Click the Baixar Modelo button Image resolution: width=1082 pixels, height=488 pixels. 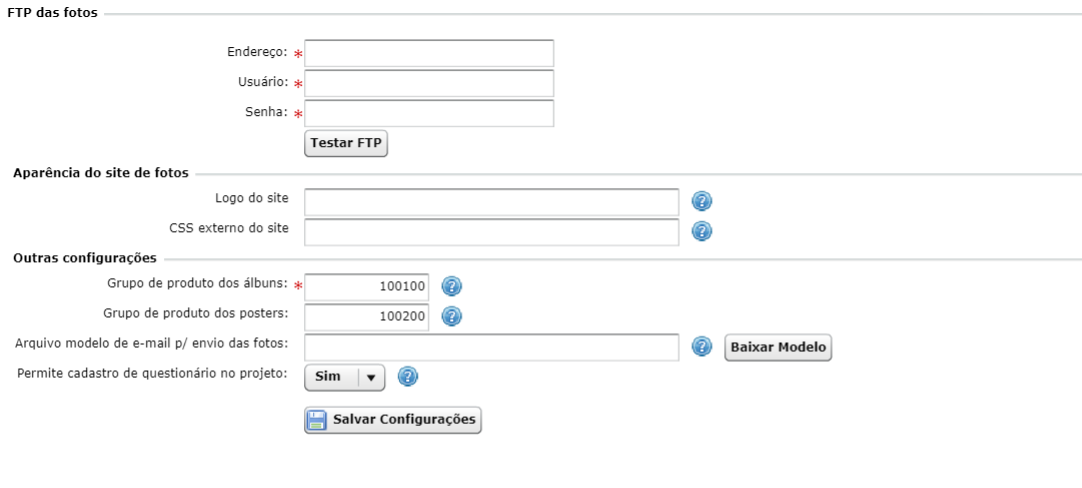(x=778, y=347)
